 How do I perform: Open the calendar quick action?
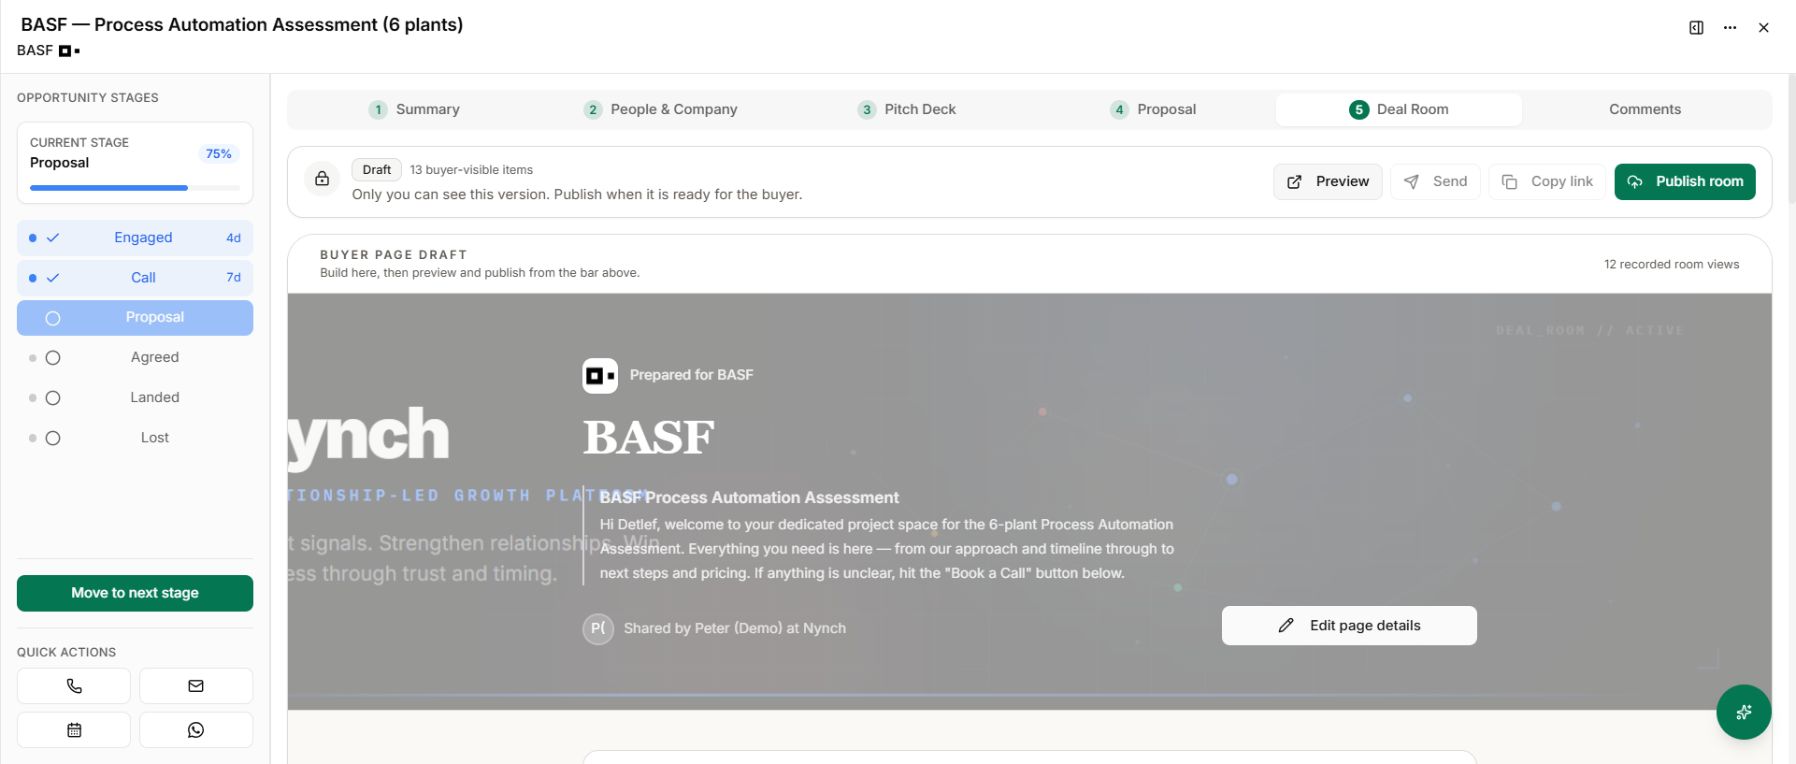click(x=74, y=730)
